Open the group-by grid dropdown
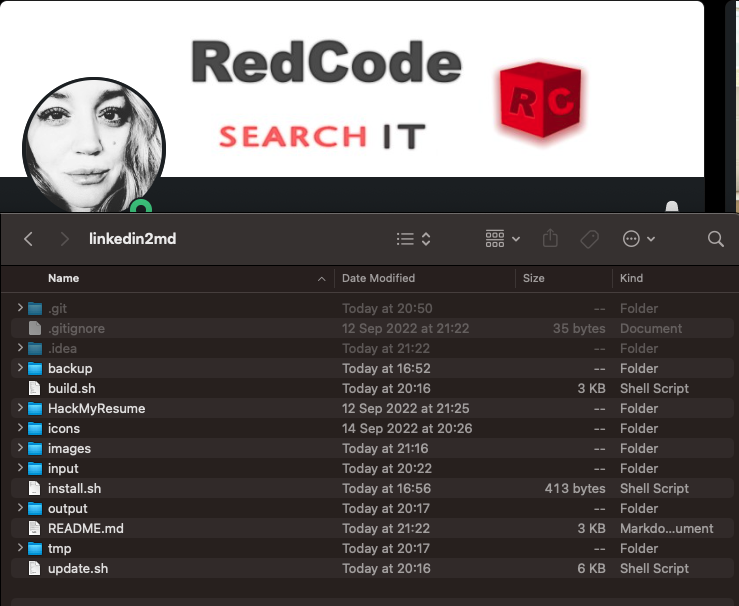 [x=502, y=239]
